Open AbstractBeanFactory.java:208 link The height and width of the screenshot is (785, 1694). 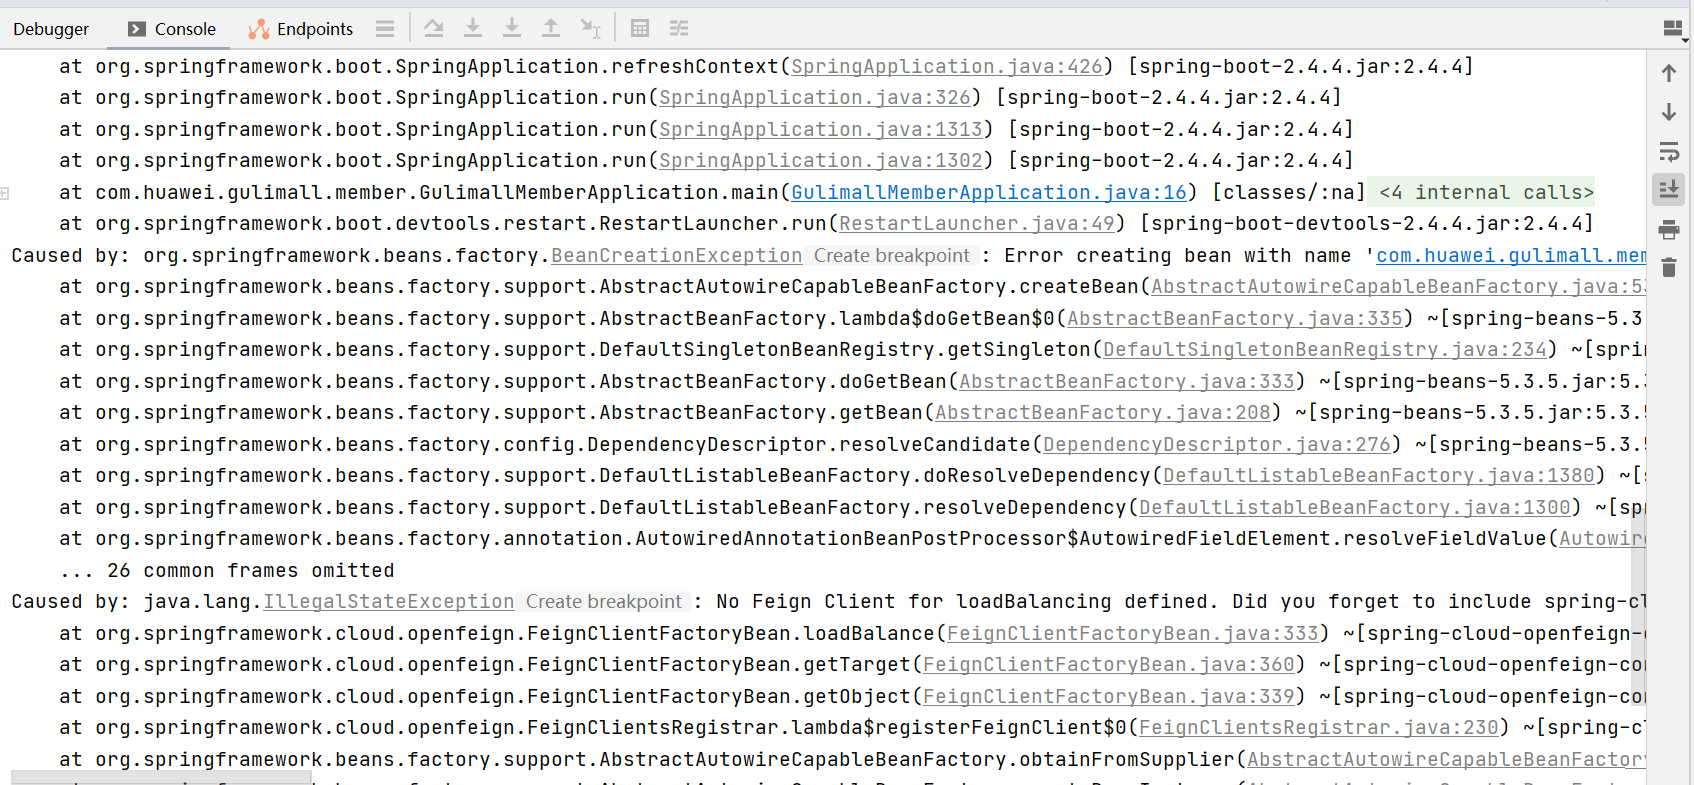point(1102,413)
